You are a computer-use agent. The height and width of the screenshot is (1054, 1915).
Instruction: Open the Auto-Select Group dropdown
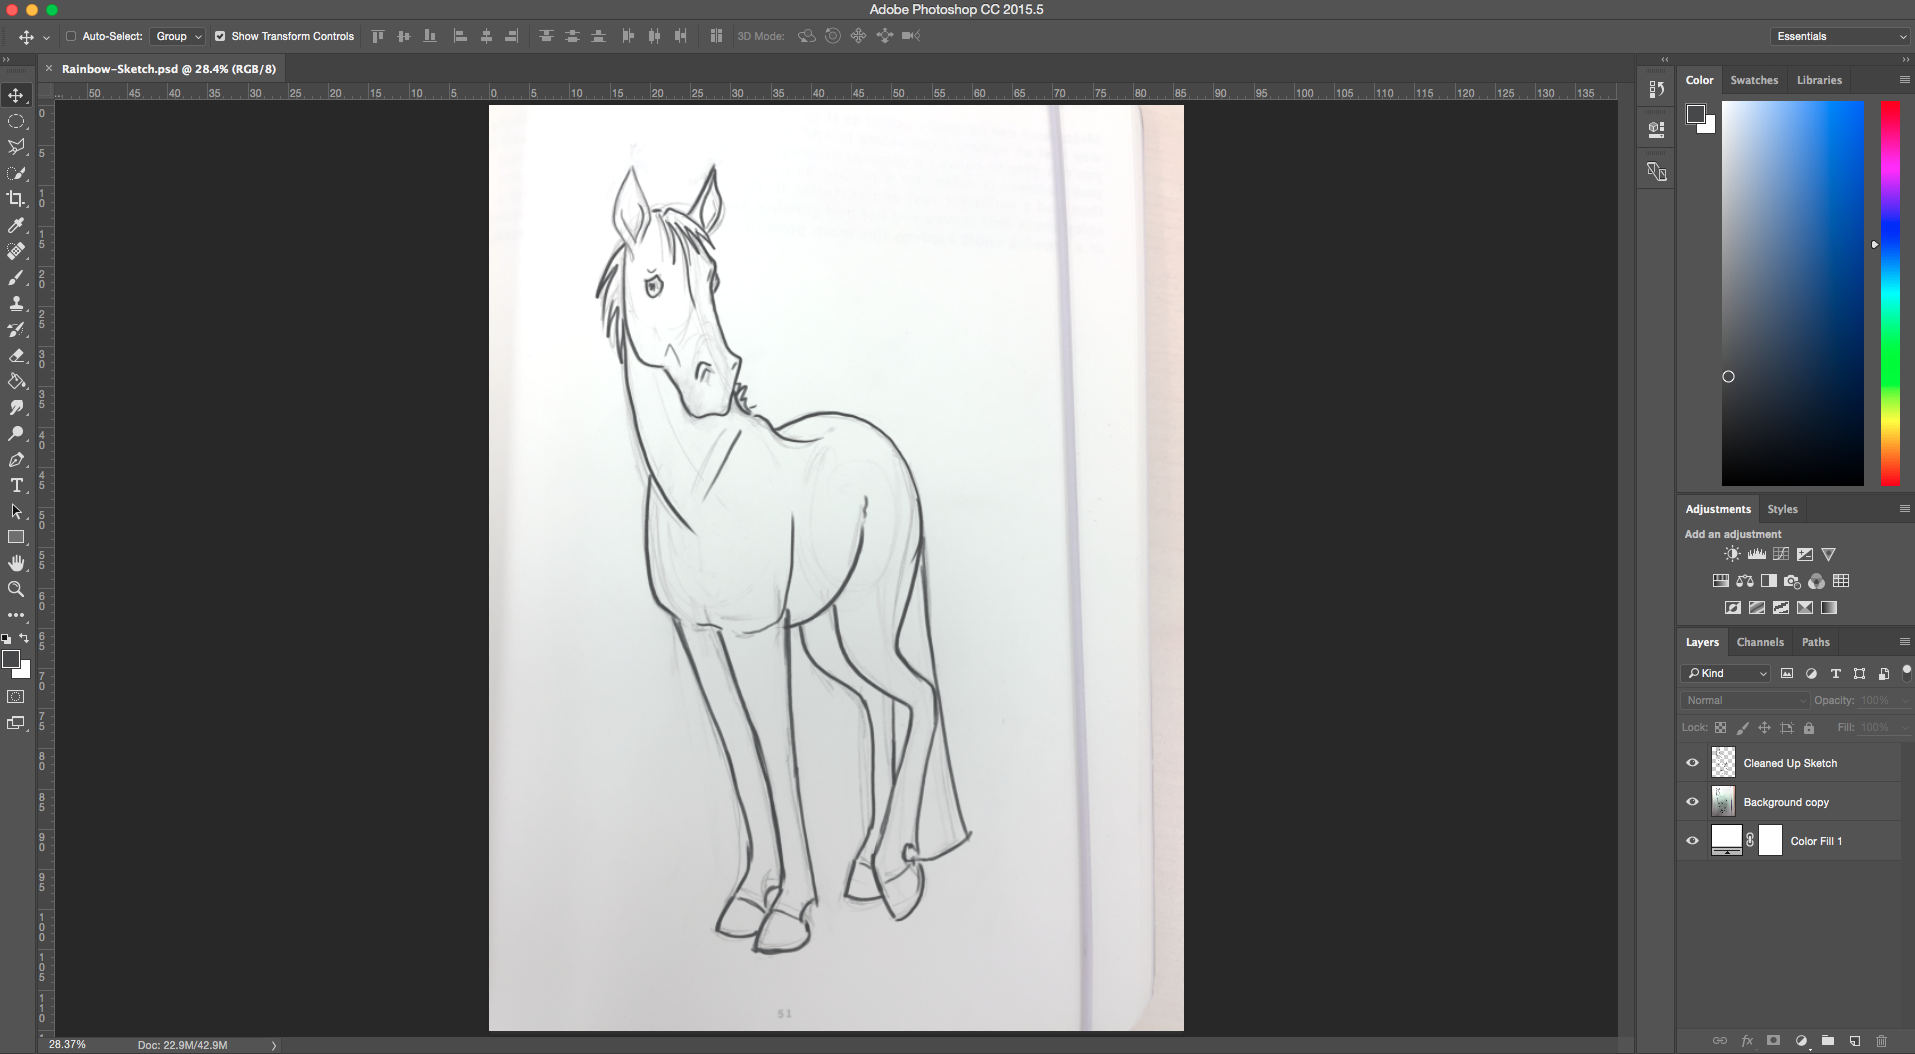(x=178, y=36)
